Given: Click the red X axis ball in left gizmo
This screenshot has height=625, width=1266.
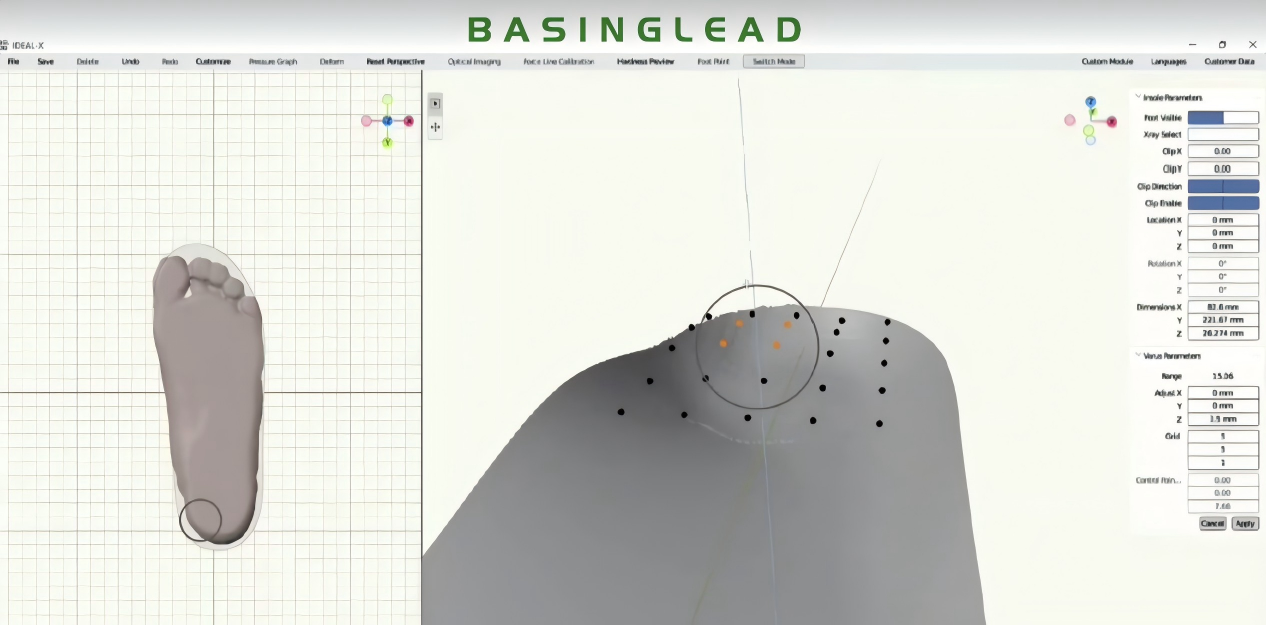Looking at the screenshot, I should pos(409,121).
